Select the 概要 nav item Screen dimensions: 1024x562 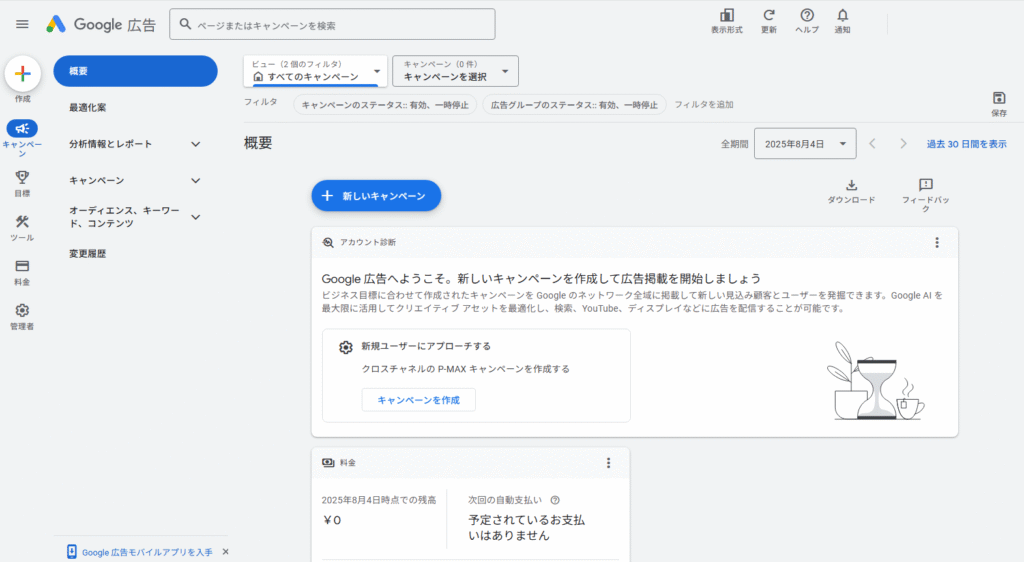click(x=135, y=71)
